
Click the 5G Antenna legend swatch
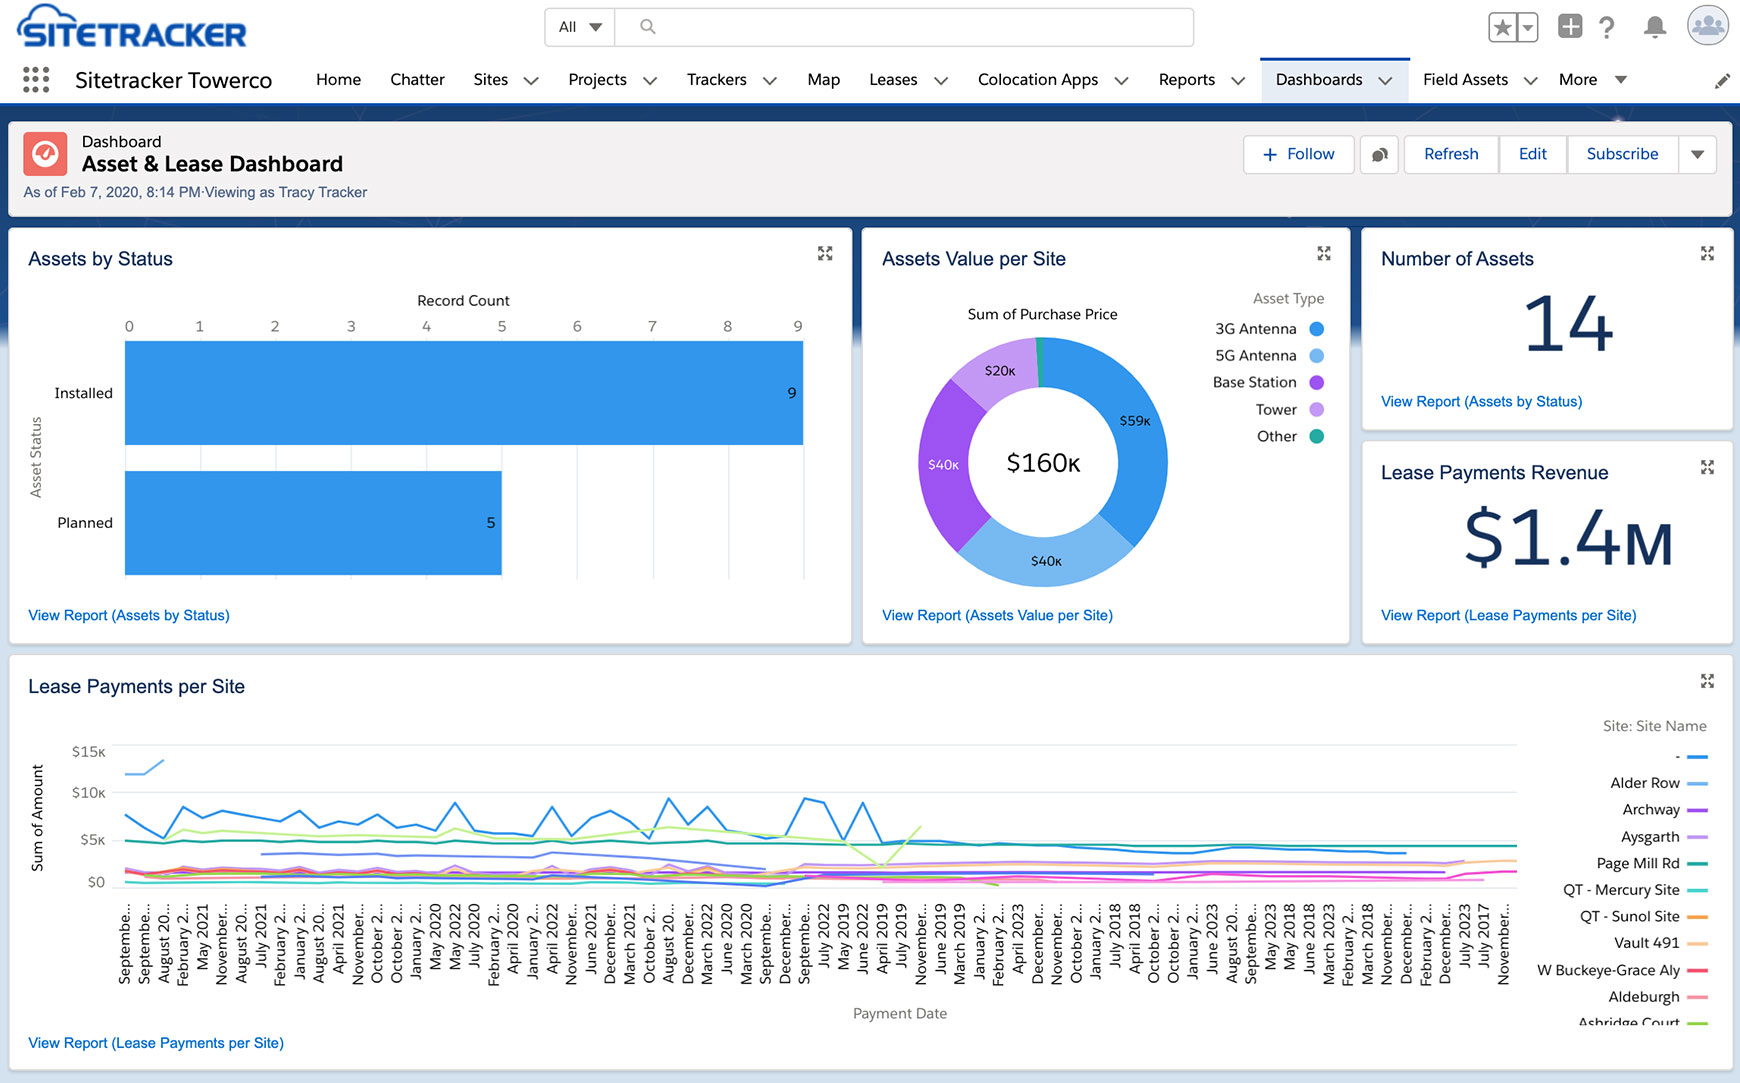click(x=1317, y=356)
